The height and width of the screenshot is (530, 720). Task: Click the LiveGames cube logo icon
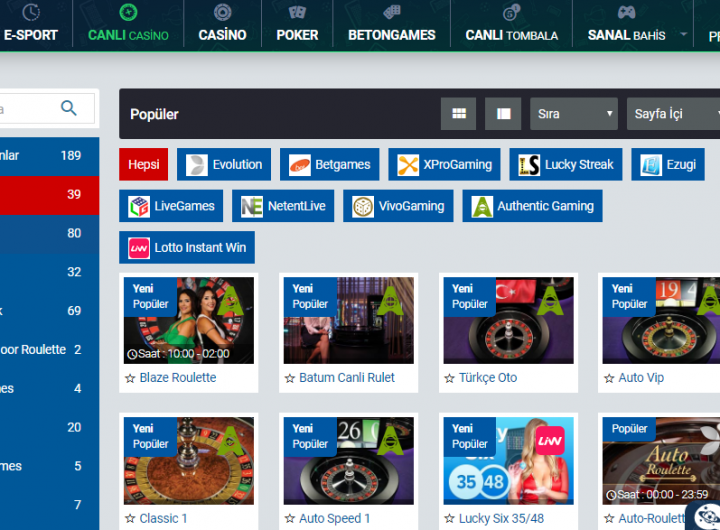pyautogui.click(x=139, y=206)
